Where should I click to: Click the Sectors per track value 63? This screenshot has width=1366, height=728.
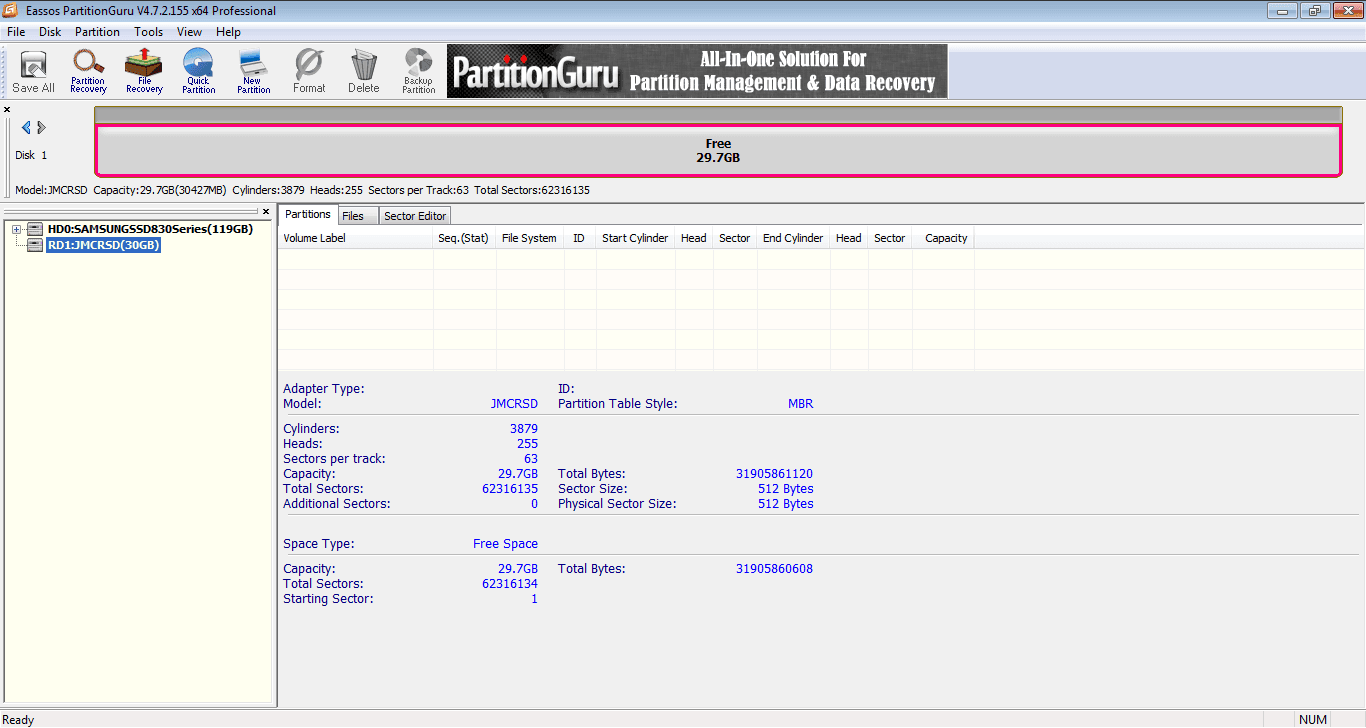pos(531,459)
